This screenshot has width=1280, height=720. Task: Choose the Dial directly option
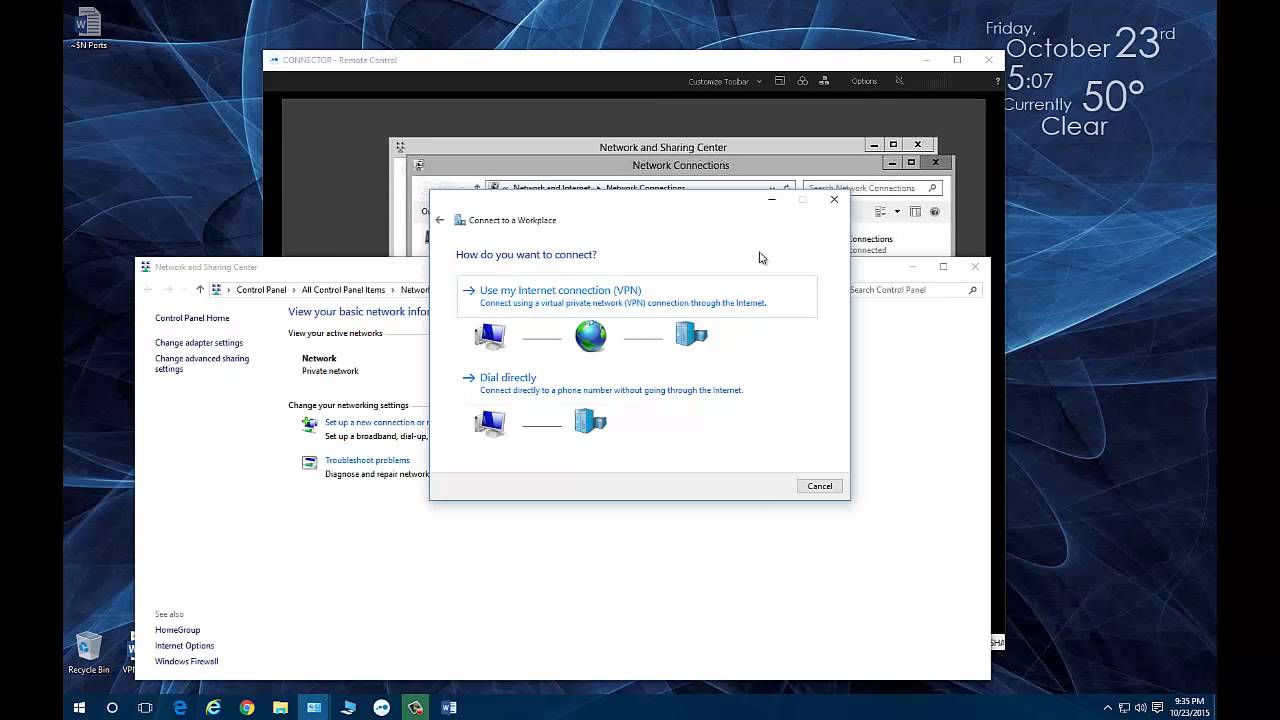tap(508, 378)
